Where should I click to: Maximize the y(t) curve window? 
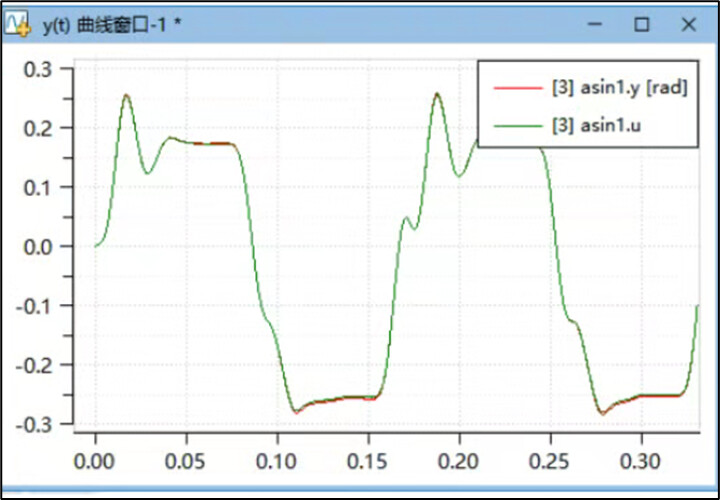[641, 24]
